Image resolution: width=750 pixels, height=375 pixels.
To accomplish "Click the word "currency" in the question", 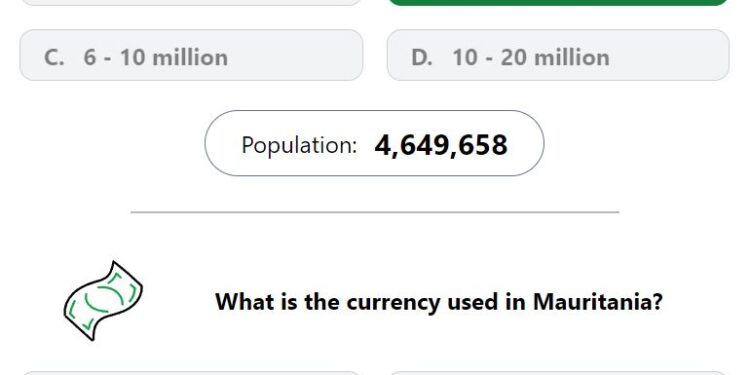I will click(x=393, y=303).
